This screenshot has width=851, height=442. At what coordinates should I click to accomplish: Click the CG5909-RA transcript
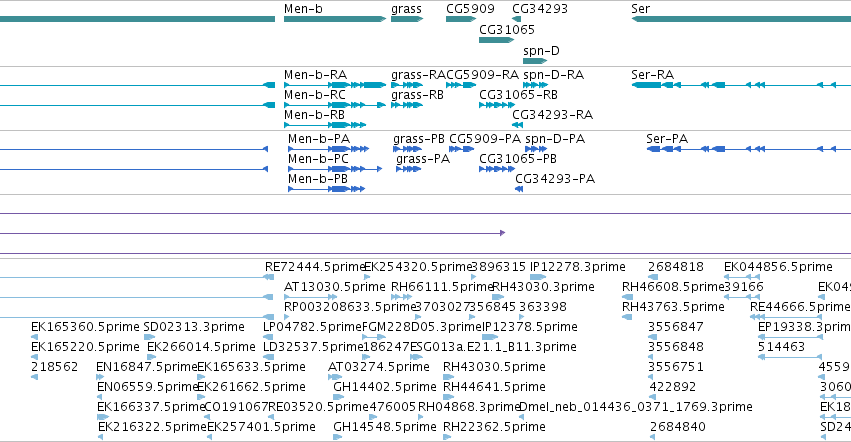461,85
